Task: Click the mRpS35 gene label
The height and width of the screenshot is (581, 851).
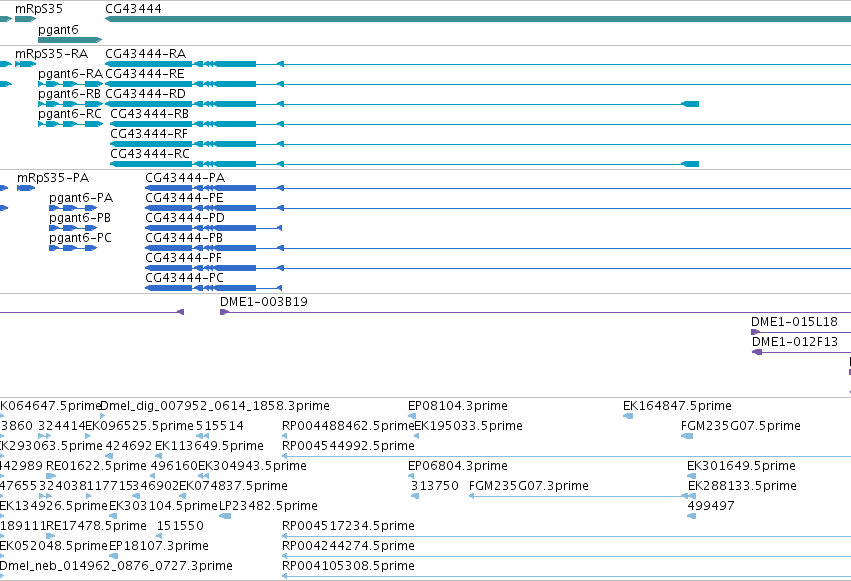Action: (x=39, y=9)
